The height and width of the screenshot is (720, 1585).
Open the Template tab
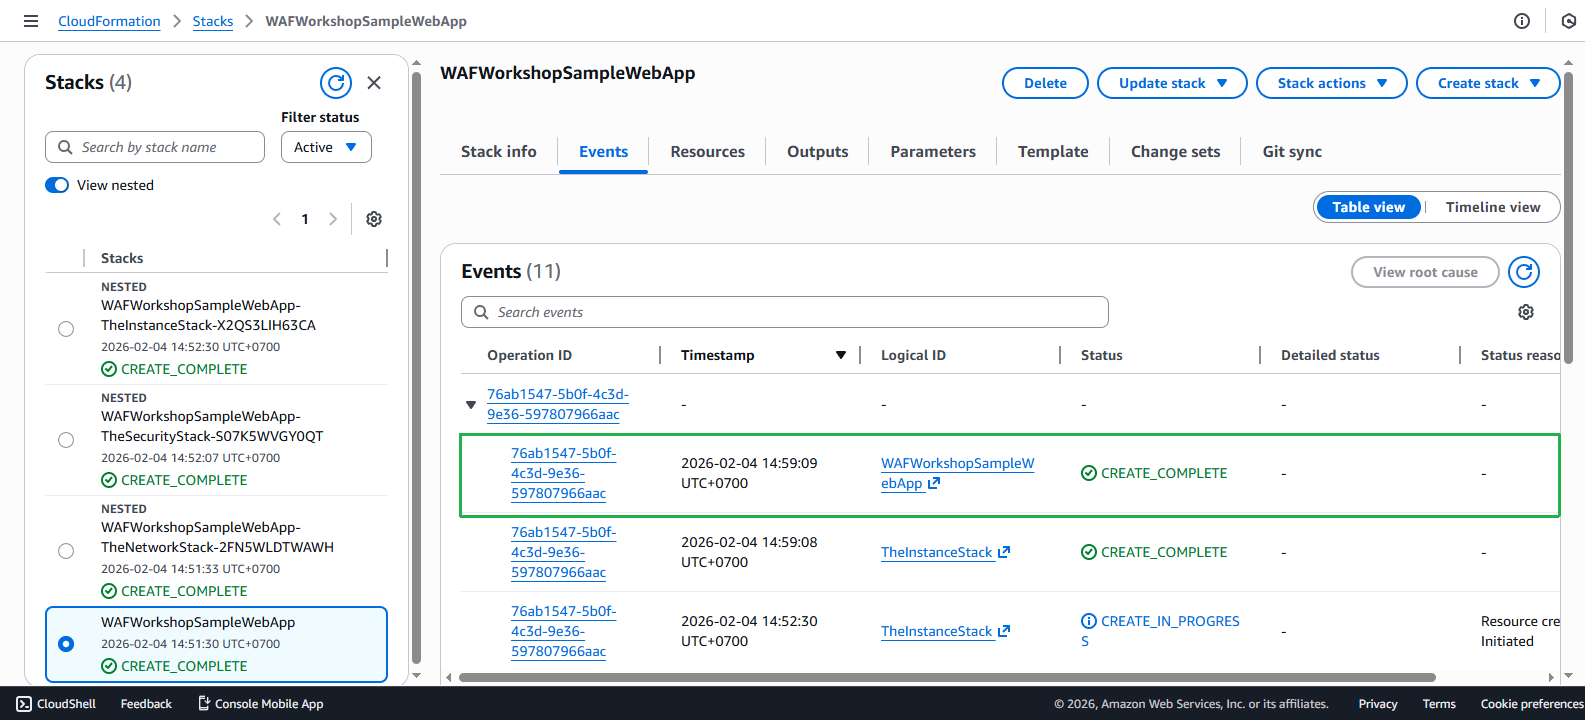1053,152
